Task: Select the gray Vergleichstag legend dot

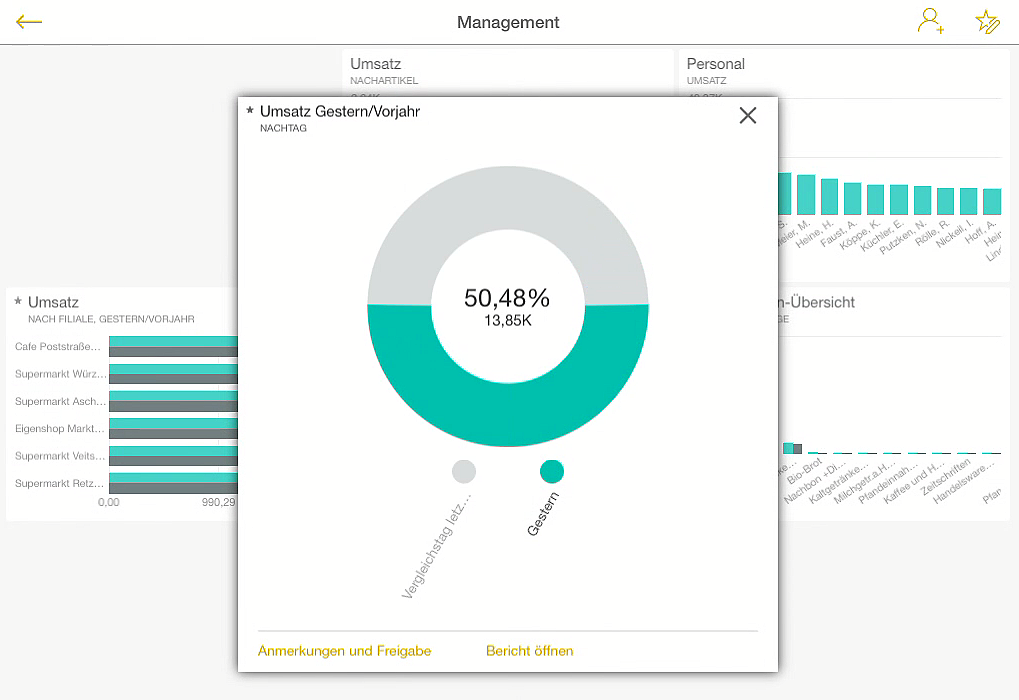Action: [464, 471]
